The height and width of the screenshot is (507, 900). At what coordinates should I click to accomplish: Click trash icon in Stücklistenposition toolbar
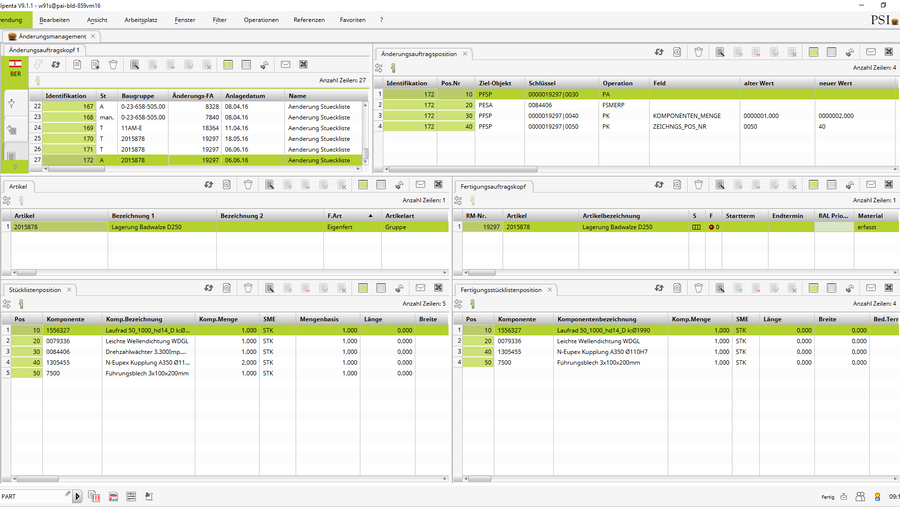pyautogui.click(x=248, y=288)
